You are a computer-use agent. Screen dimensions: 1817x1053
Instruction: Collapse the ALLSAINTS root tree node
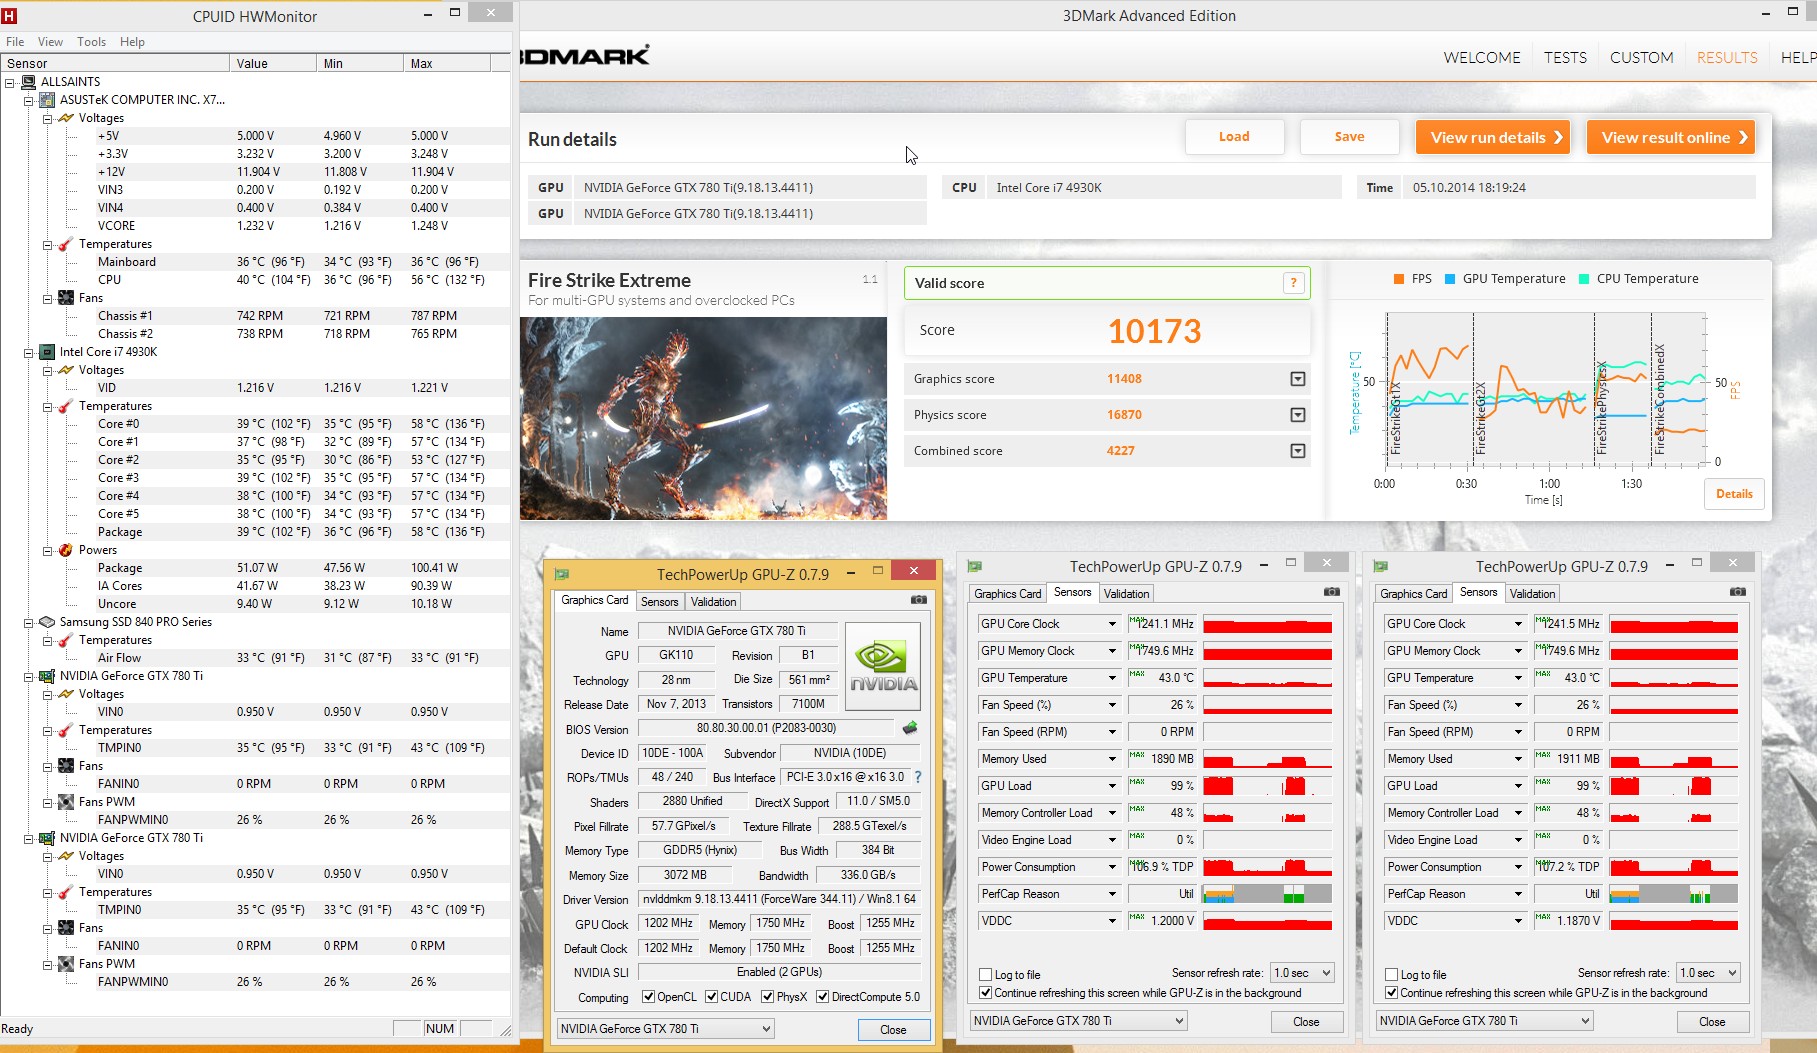coord(10,82)
